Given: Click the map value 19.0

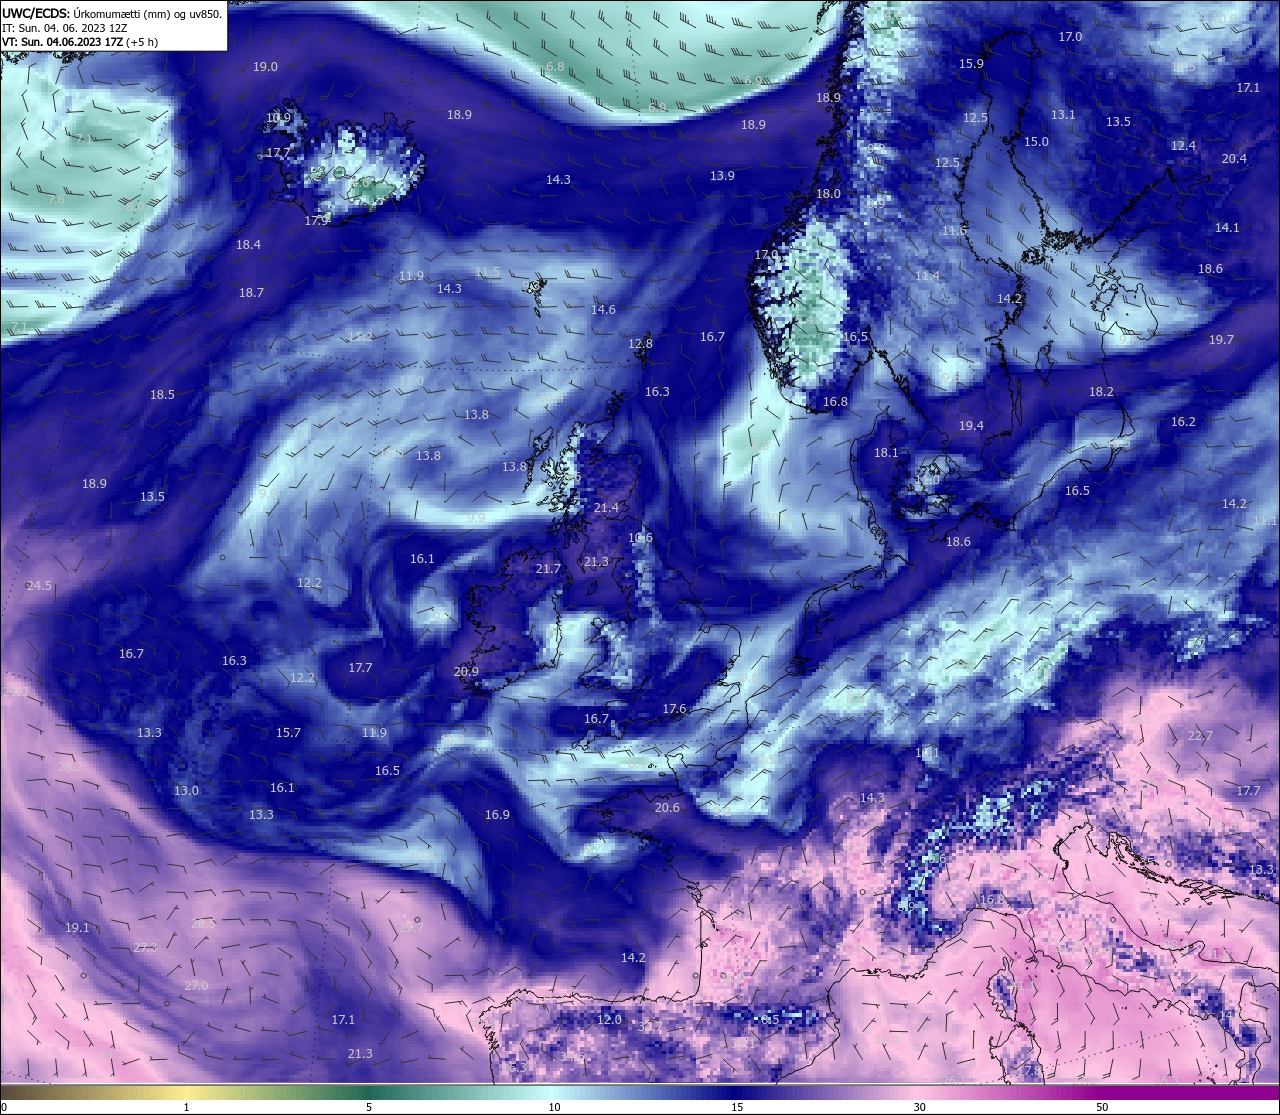Looking at the screenshot, I should (x=265, y=67).
